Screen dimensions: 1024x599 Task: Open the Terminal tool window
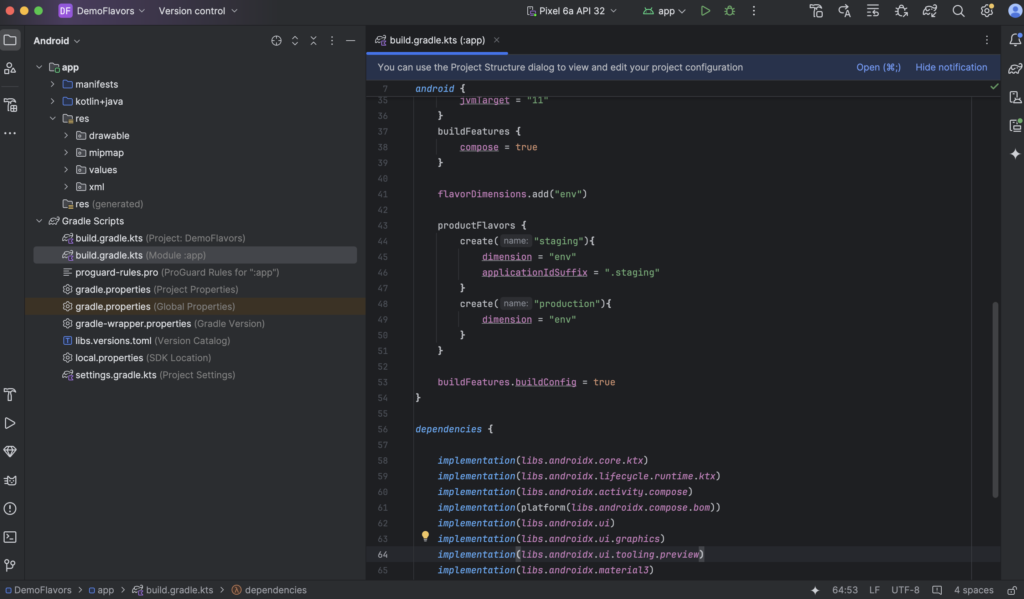pos(10,537)
